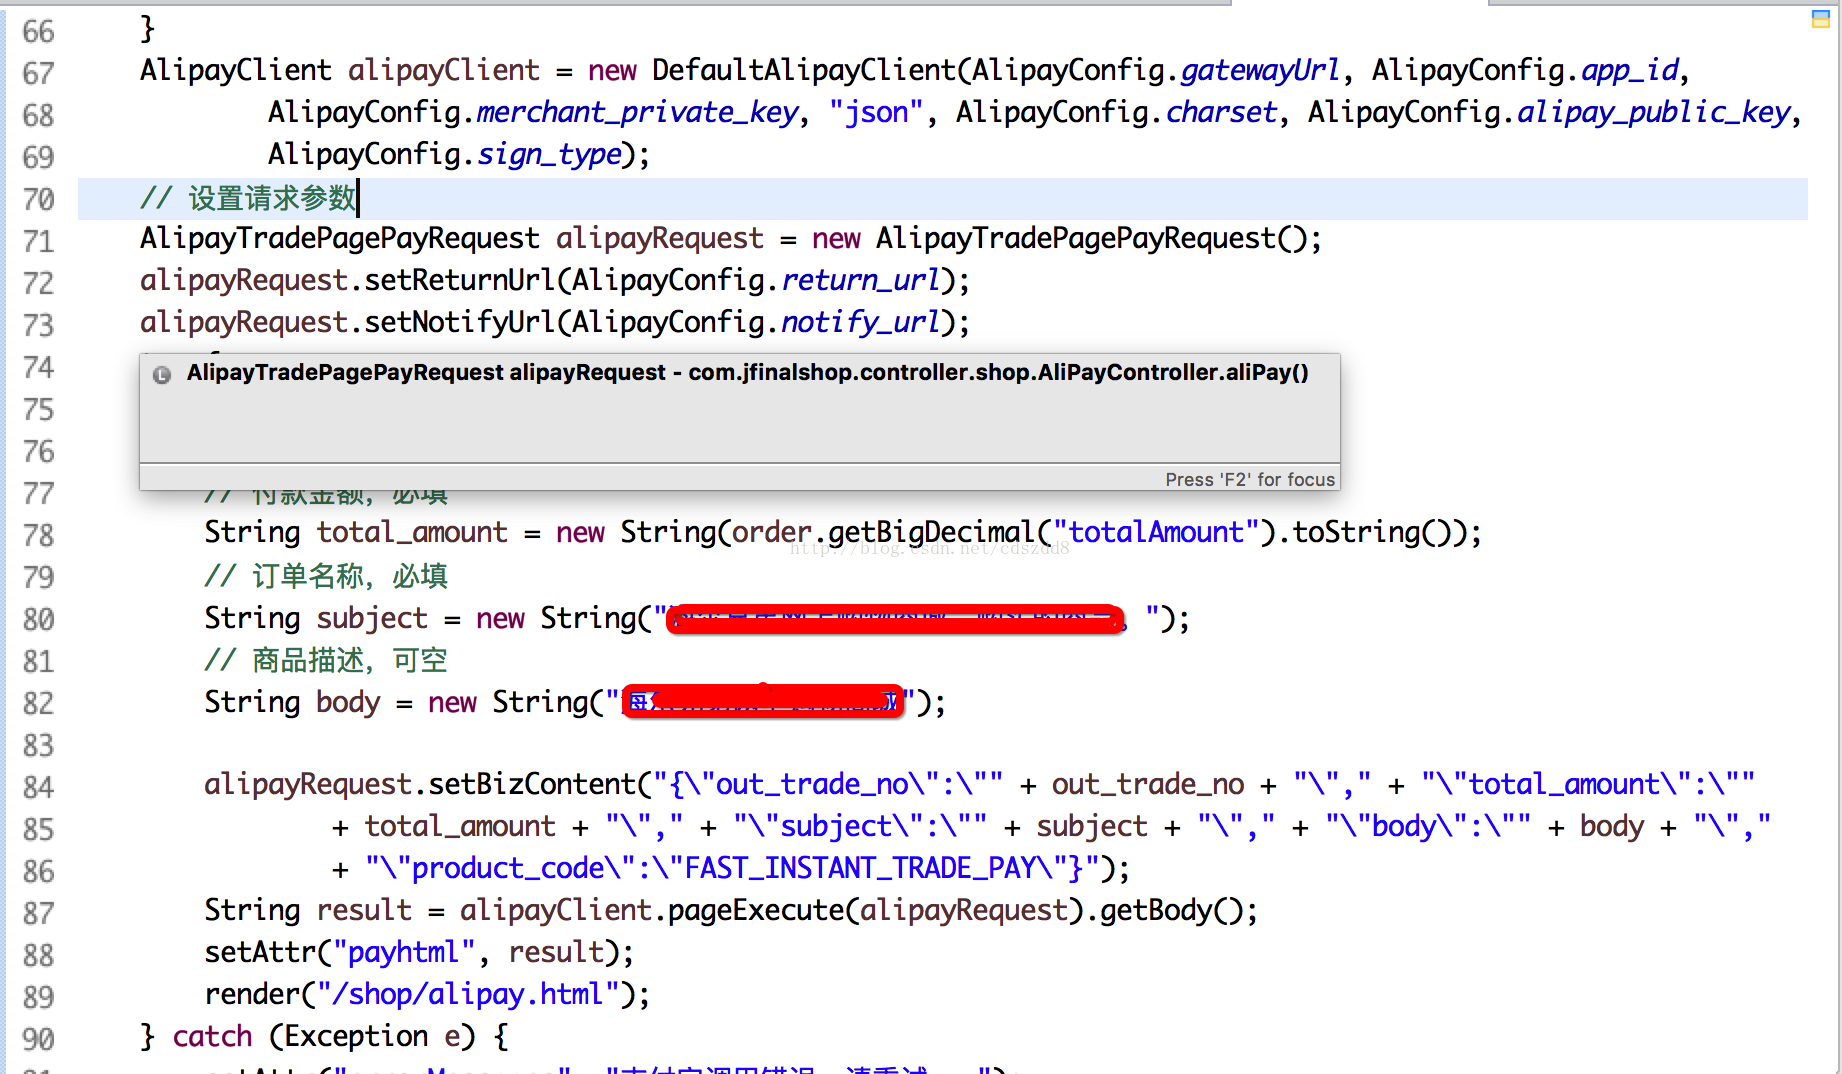Click setNotifyUrl method call on line 73
Image resolution: width=1842 pixels, height=1074 pixels.
pos(459,322)
